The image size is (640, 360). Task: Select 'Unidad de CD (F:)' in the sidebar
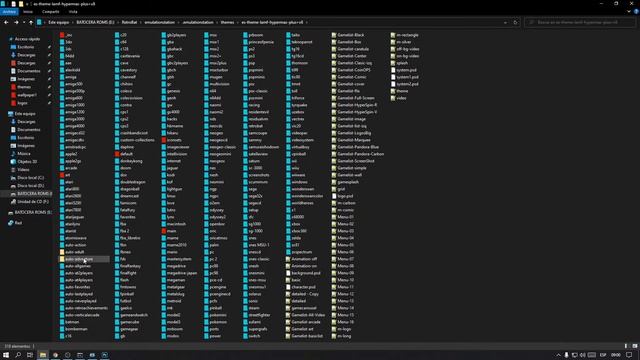click(x=33, y=202)
